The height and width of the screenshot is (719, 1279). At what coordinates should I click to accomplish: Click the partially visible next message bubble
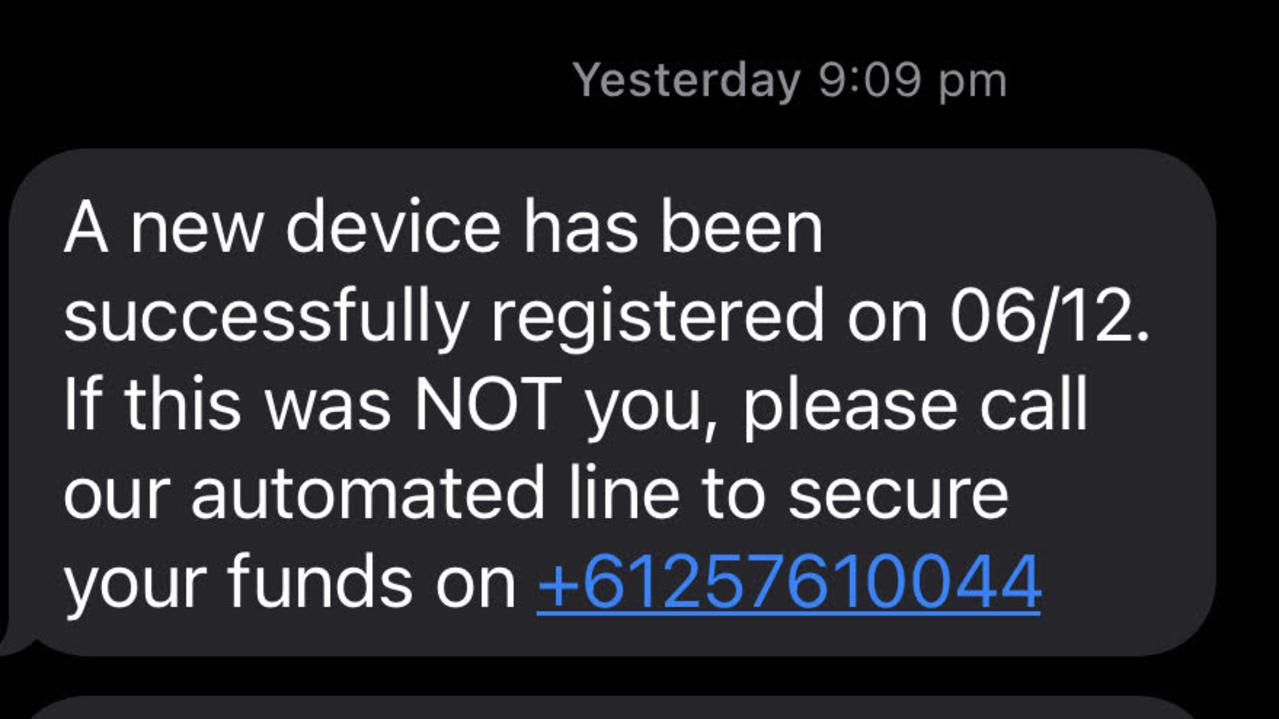coord(620,708)
